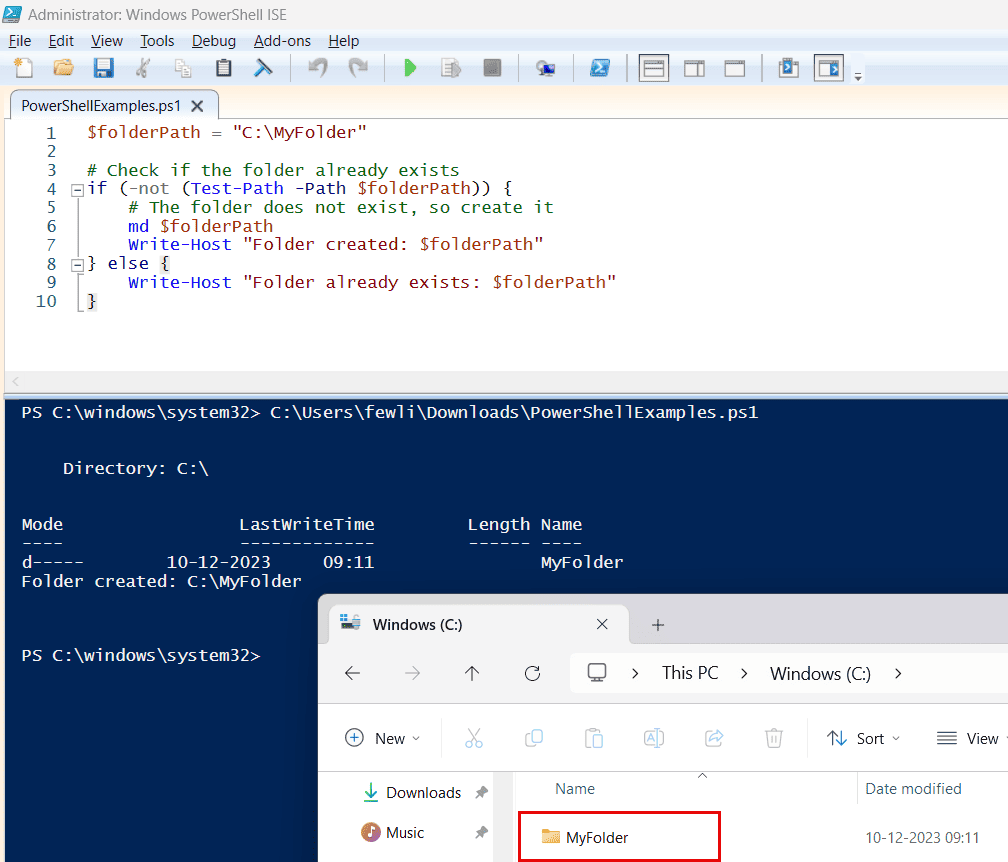Viewport: 1008px width, 862px height.
Task: Redo edit in ISE toolbar
Action: (x=357, y=67)
